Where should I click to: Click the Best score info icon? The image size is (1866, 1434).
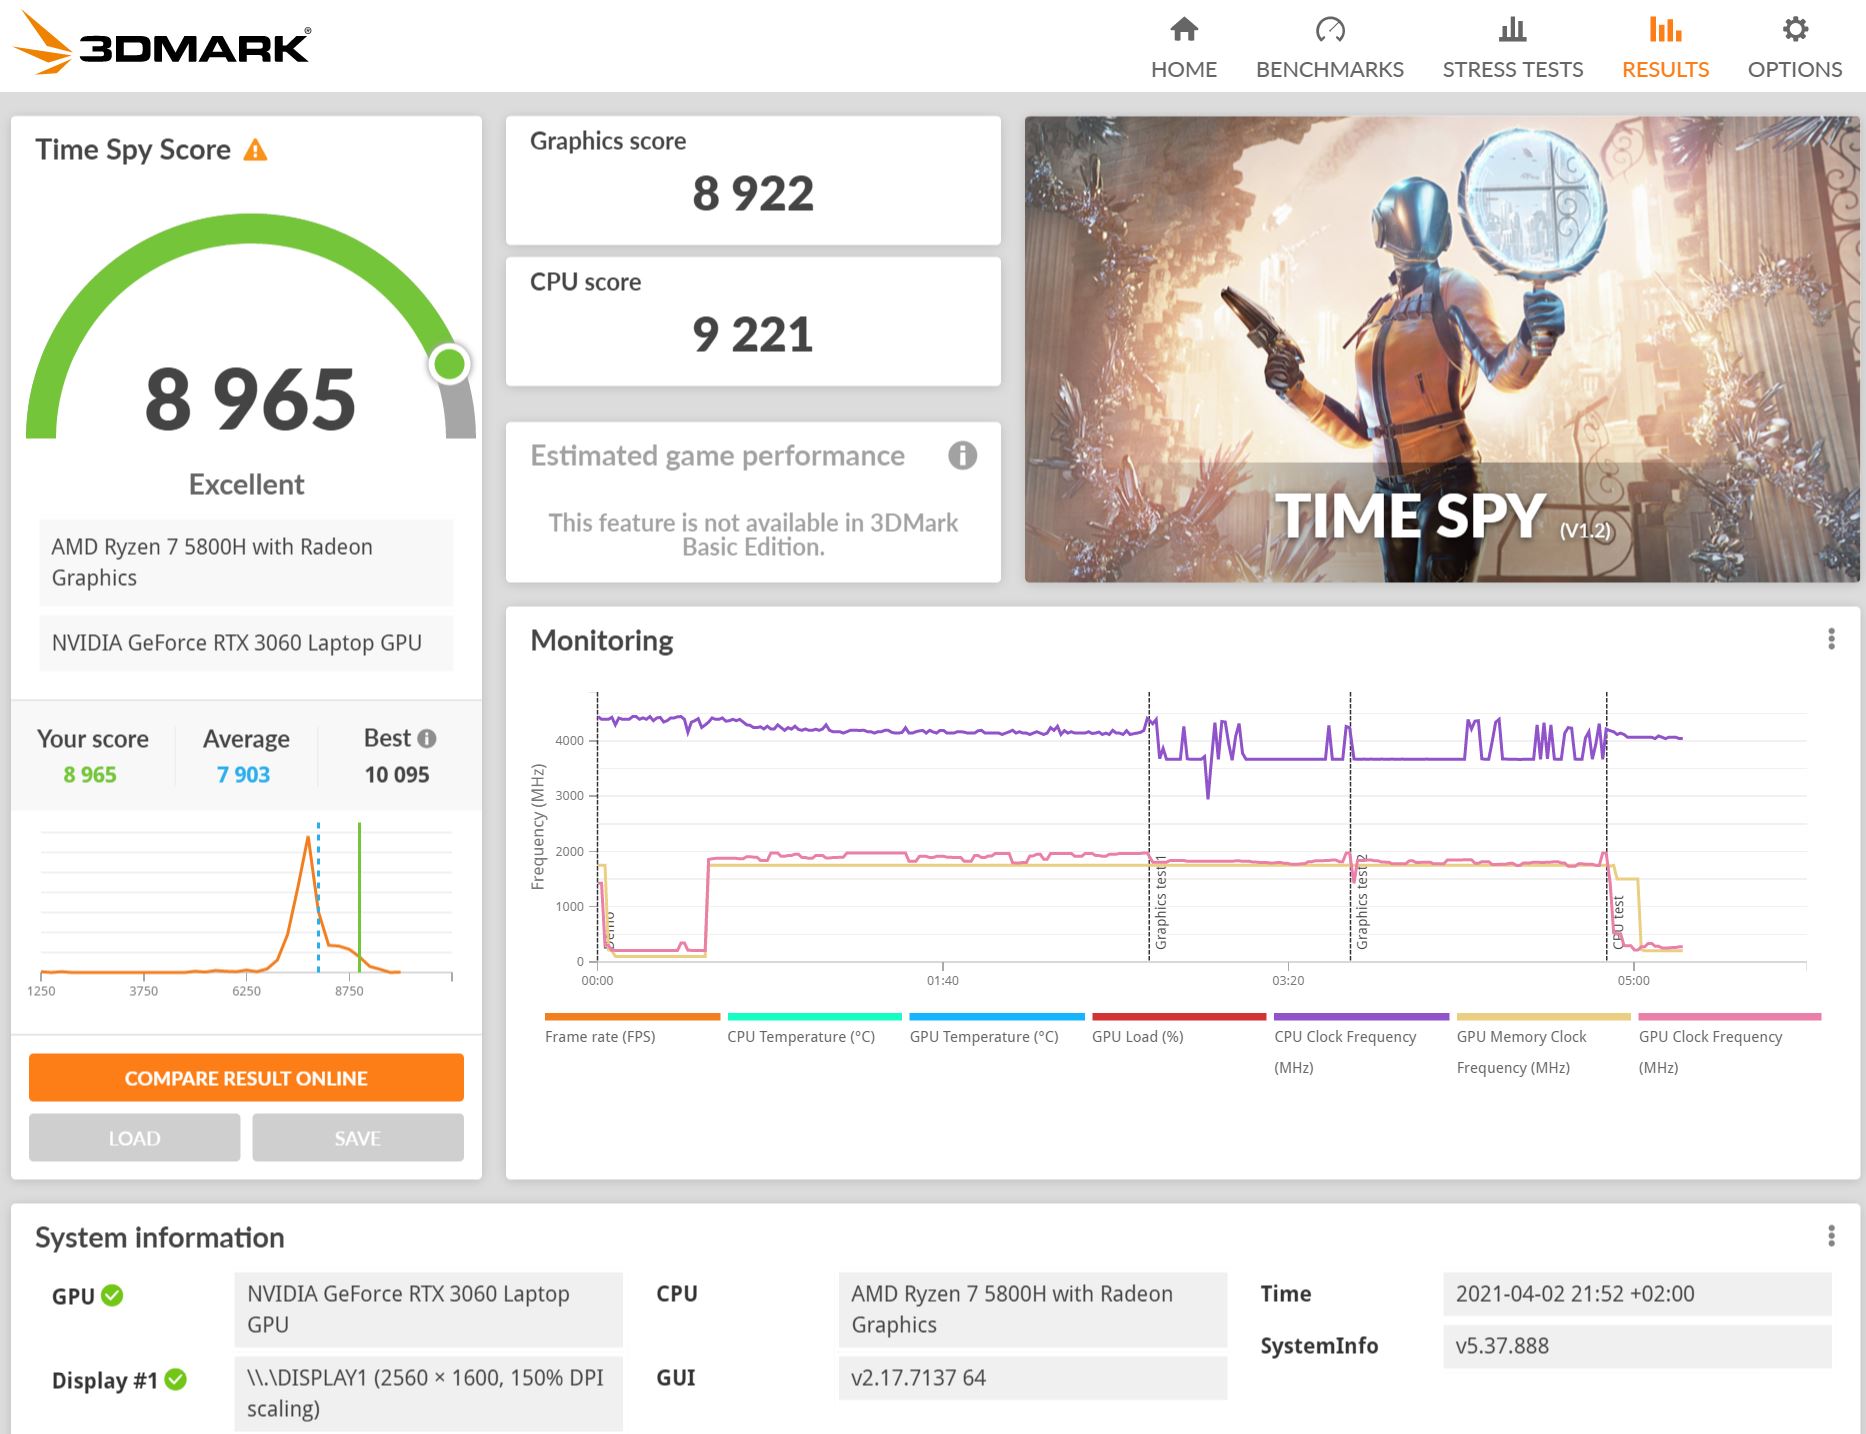pos(427,739)
